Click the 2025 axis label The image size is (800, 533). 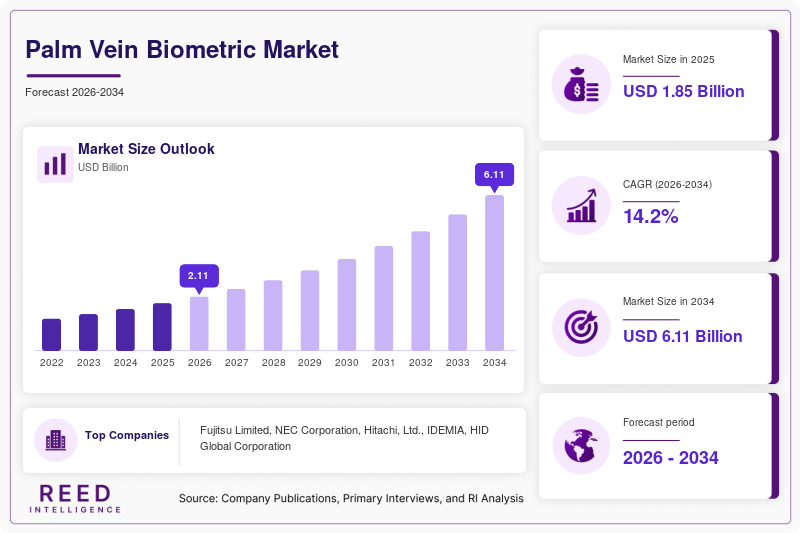[162, 363]
